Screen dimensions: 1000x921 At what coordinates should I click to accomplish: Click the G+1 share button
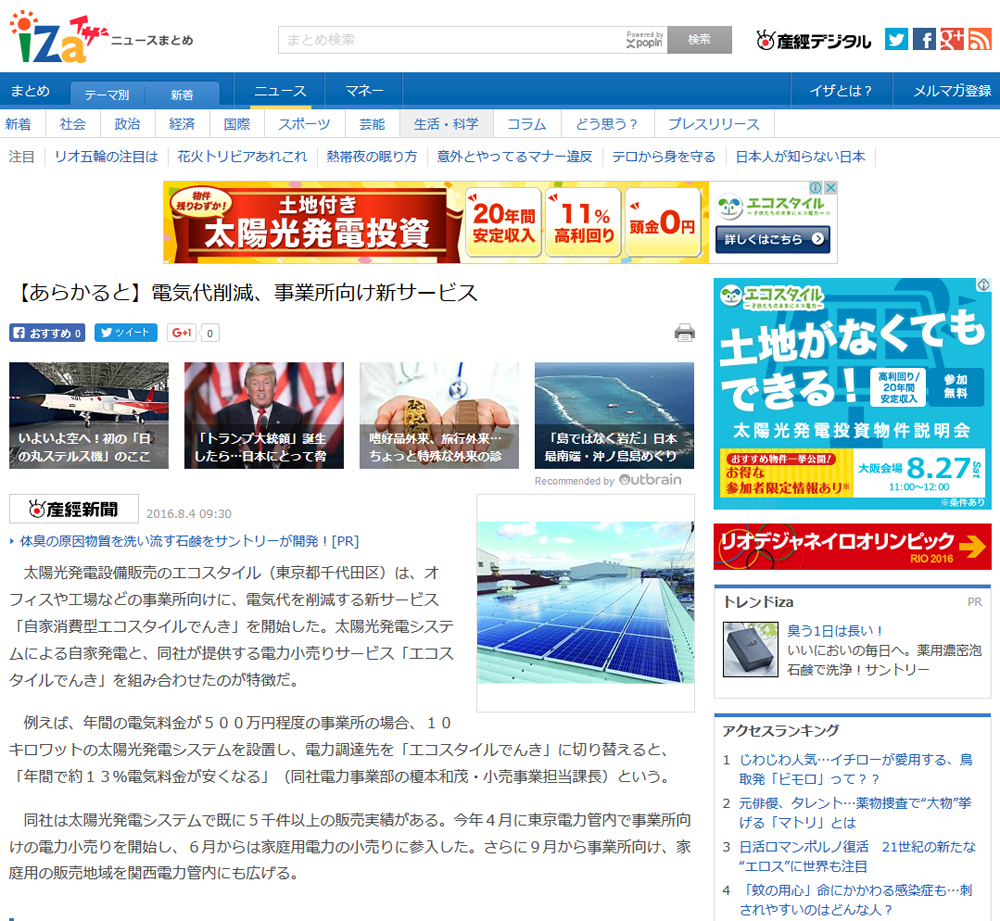point(182,333)
